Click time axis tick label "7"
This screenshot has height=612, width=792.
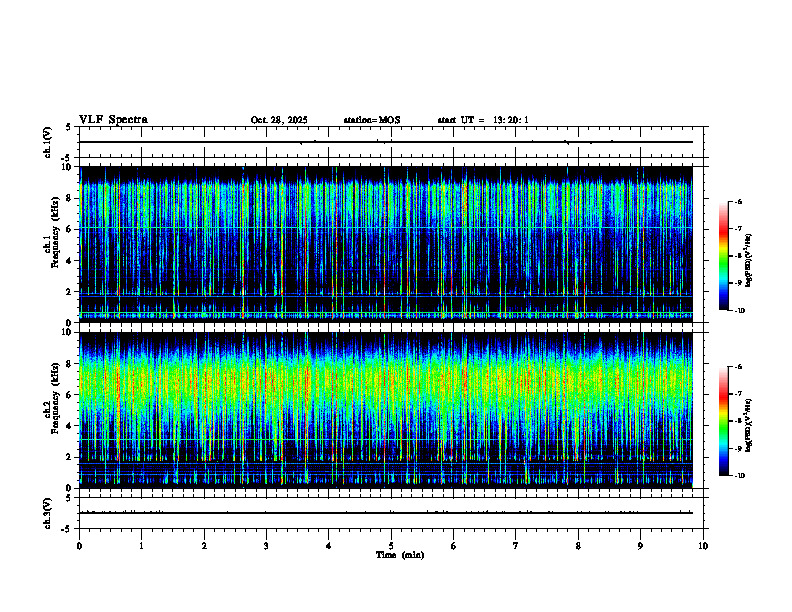pyautogui.click(x=516, y=546)
